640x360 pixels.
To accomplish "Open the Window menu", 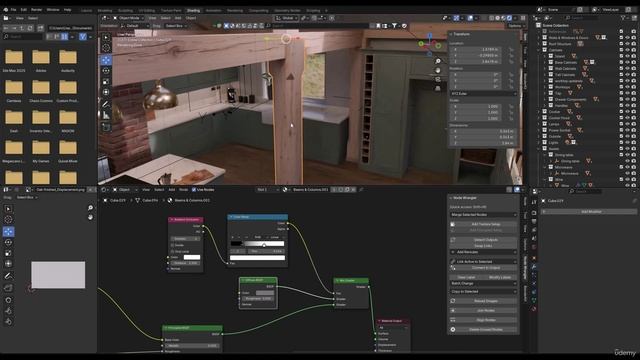I will click(x=53, y=9).
